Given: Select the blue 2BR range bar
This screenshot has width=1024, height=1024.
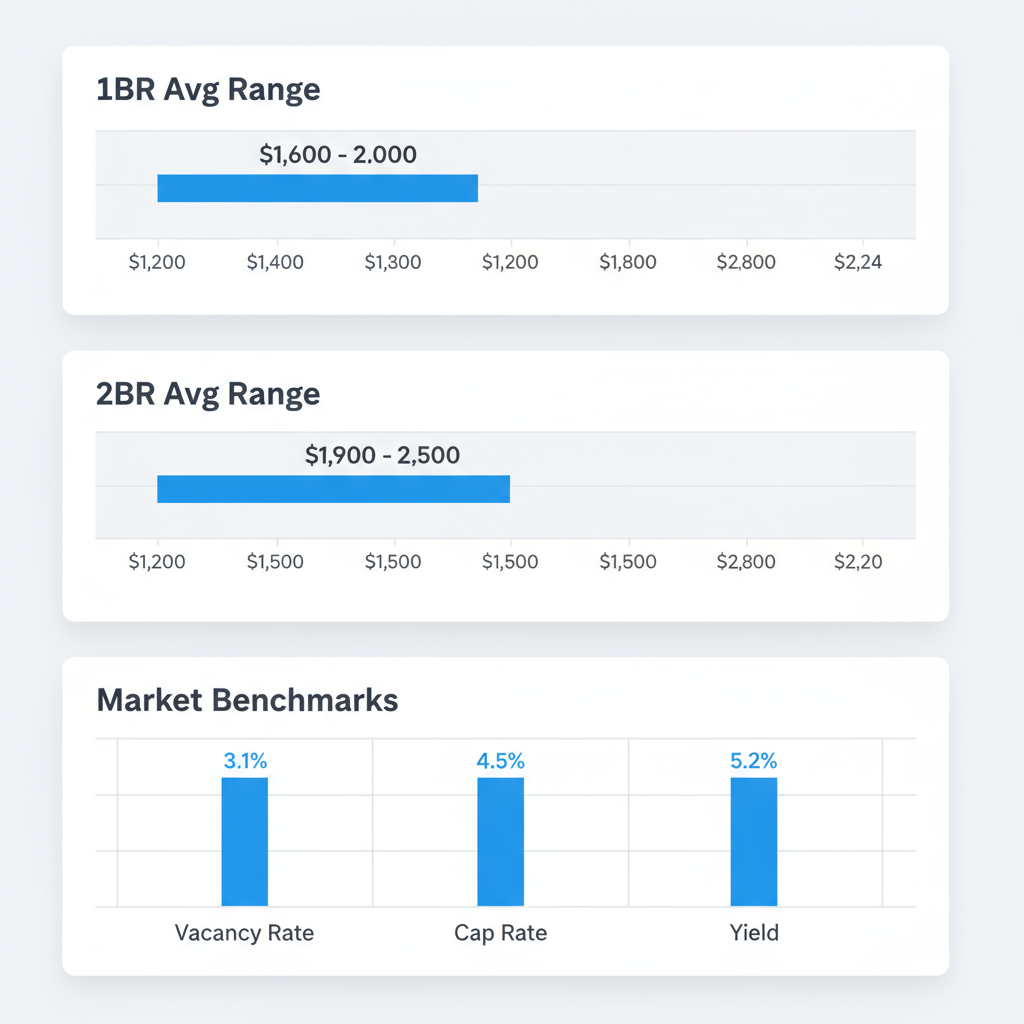Looking at the screenshot, I should tap(333, 489).
